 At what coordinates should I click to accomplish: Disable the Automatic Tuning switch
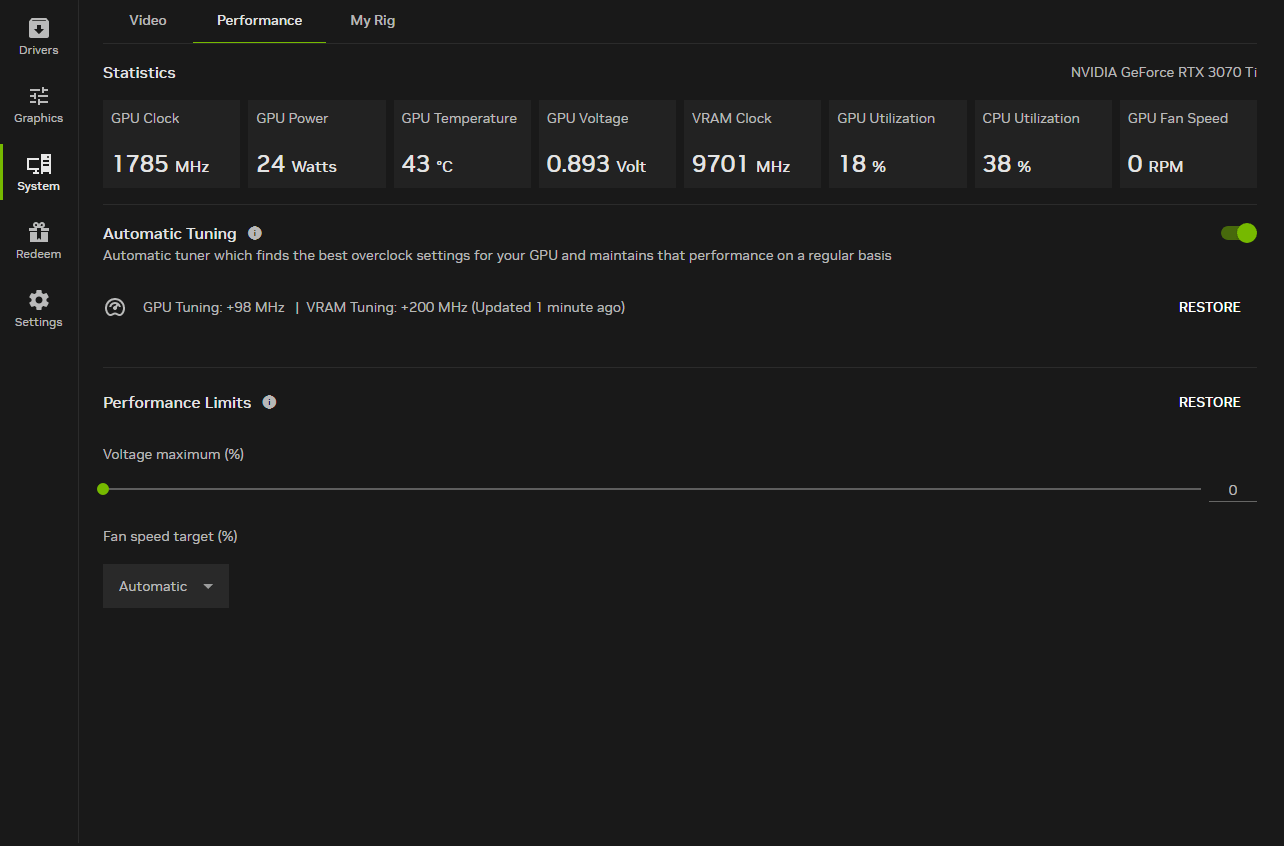(x=1238, y=233)
